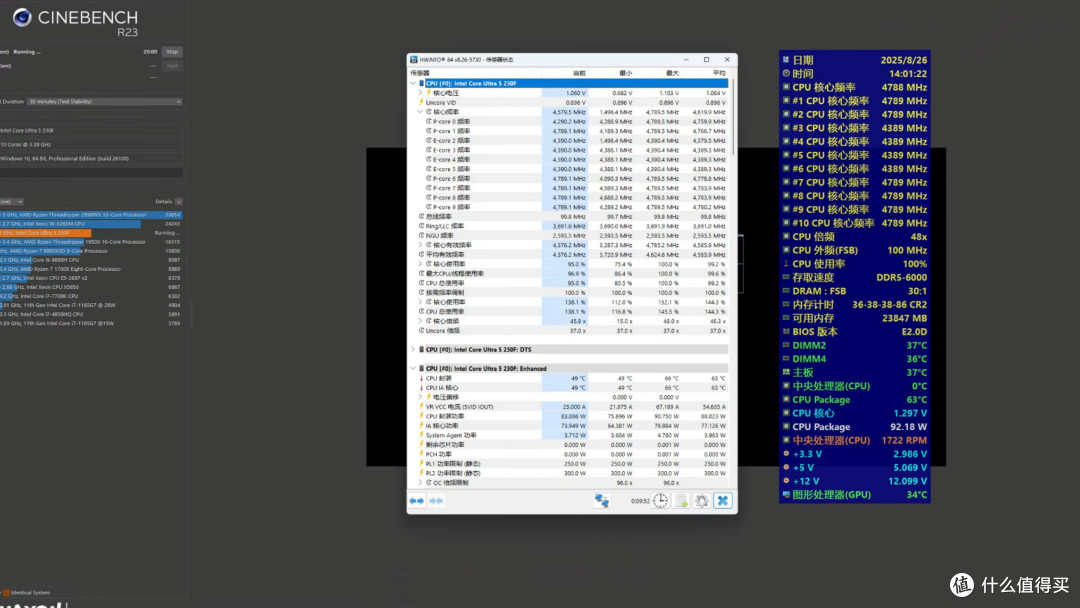Click the 36-38-38-86 CR2 memory timing entry
The height and width of the screenshot is (608, 1080).
(x=855, y=304)
